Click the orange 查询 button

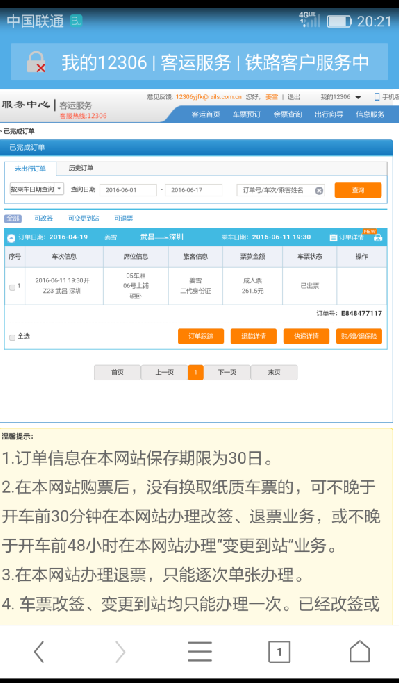(x=358, y=190)
